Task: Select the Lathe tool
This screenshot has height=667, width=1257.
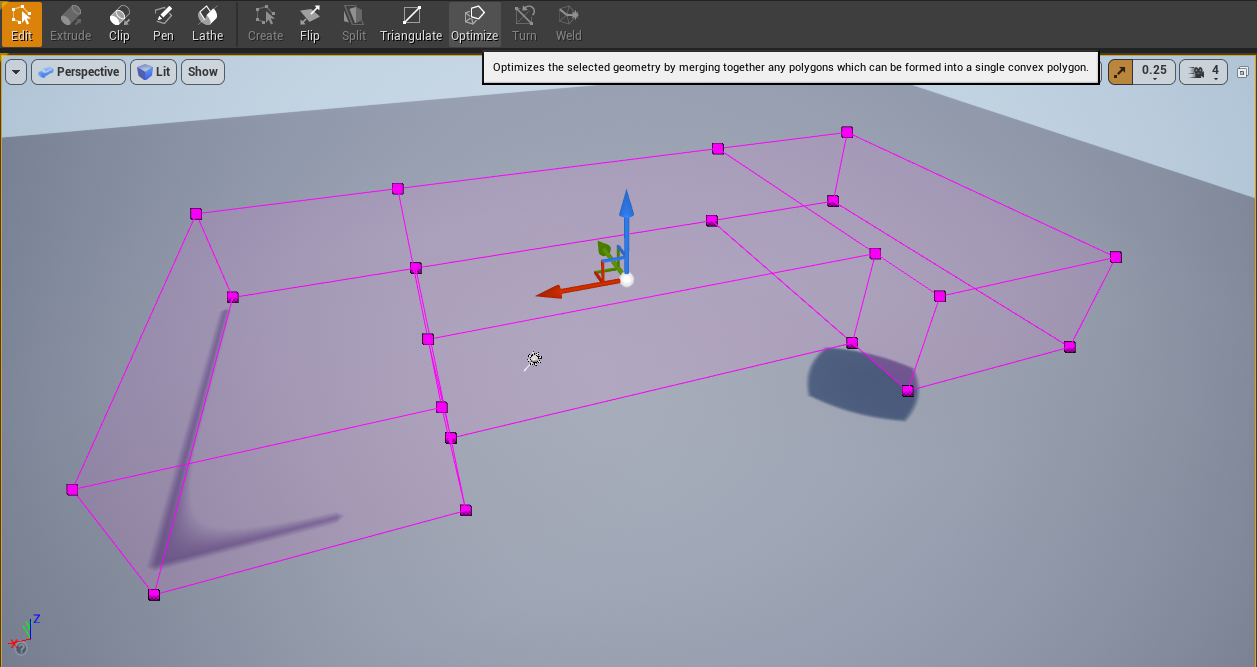Action: (x=207, y=22)
